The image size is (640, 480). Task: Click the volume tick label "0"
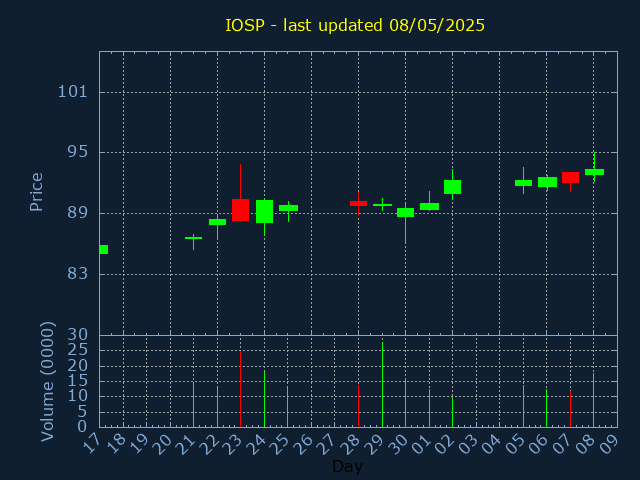pyautogui.click(x=82, y=427)
